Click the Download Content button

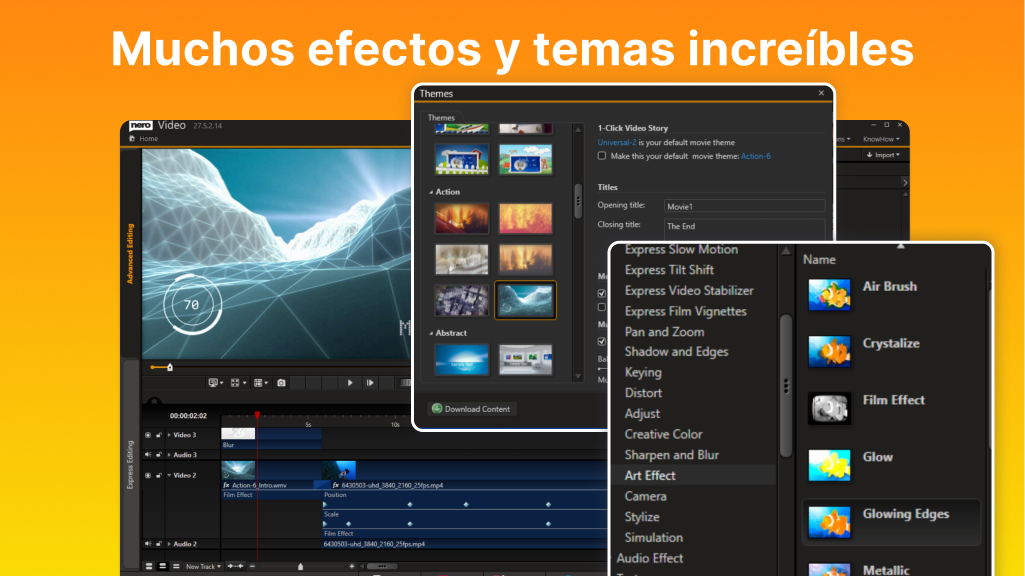pyautogui.click(x=472, y=408)
